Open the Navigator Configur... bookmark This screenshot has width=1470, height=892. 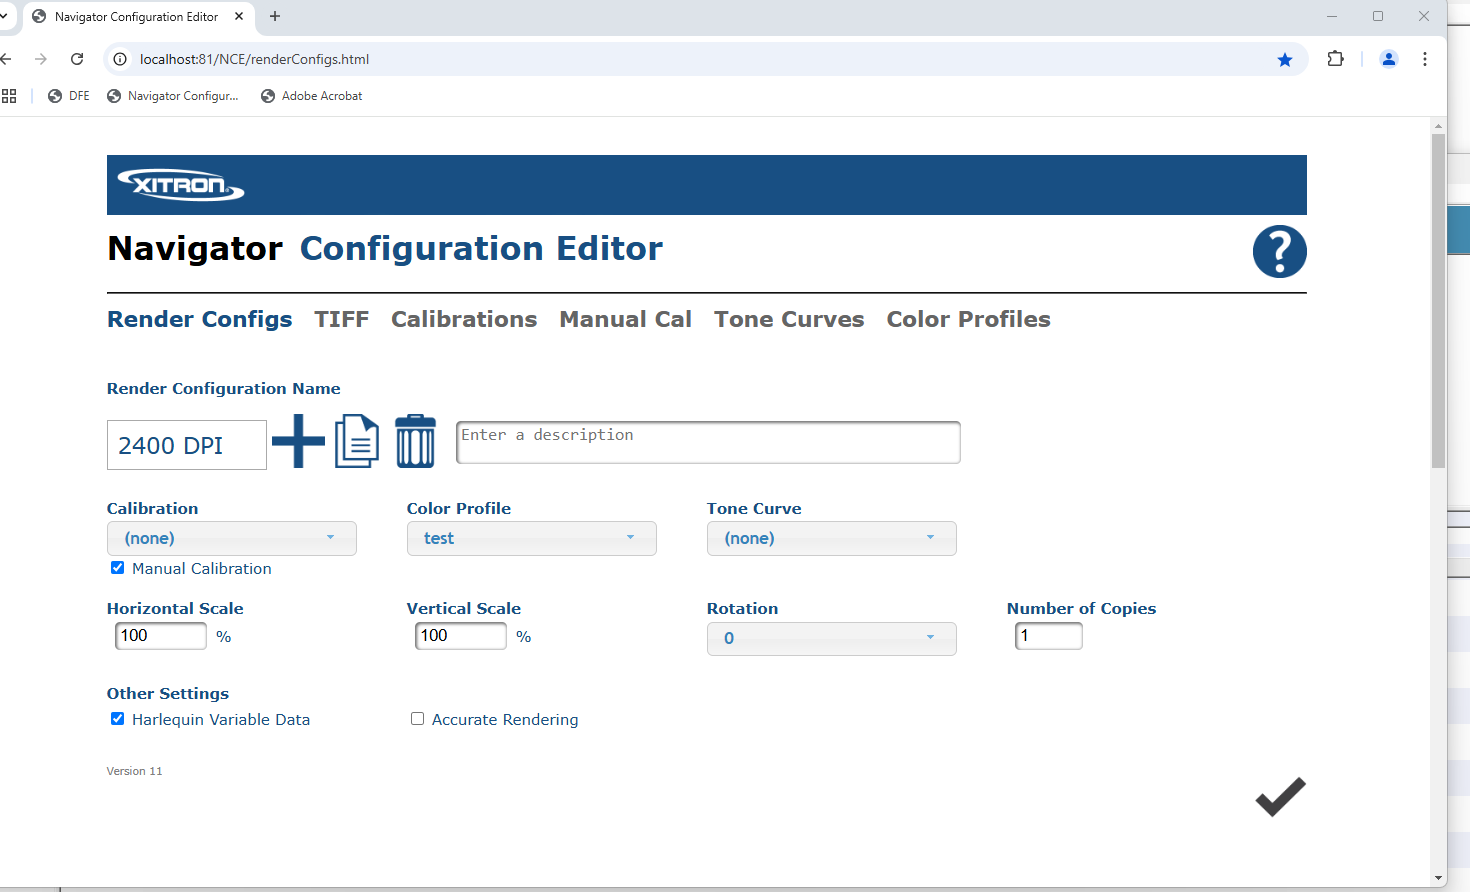[173, 96]
